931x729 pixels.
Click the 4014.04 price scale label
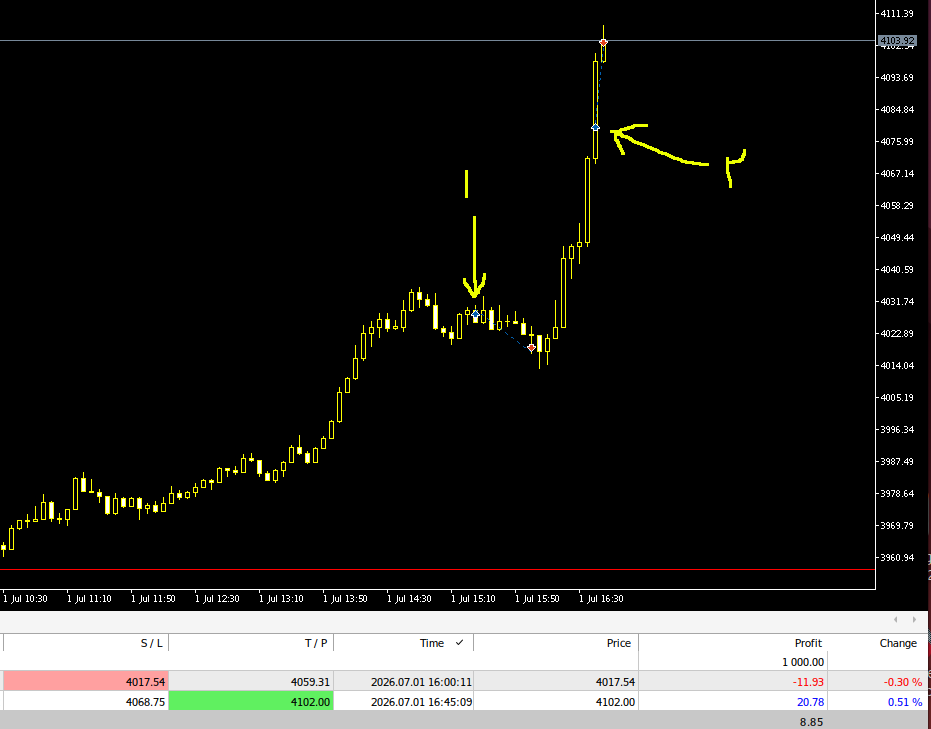(897, 365)
